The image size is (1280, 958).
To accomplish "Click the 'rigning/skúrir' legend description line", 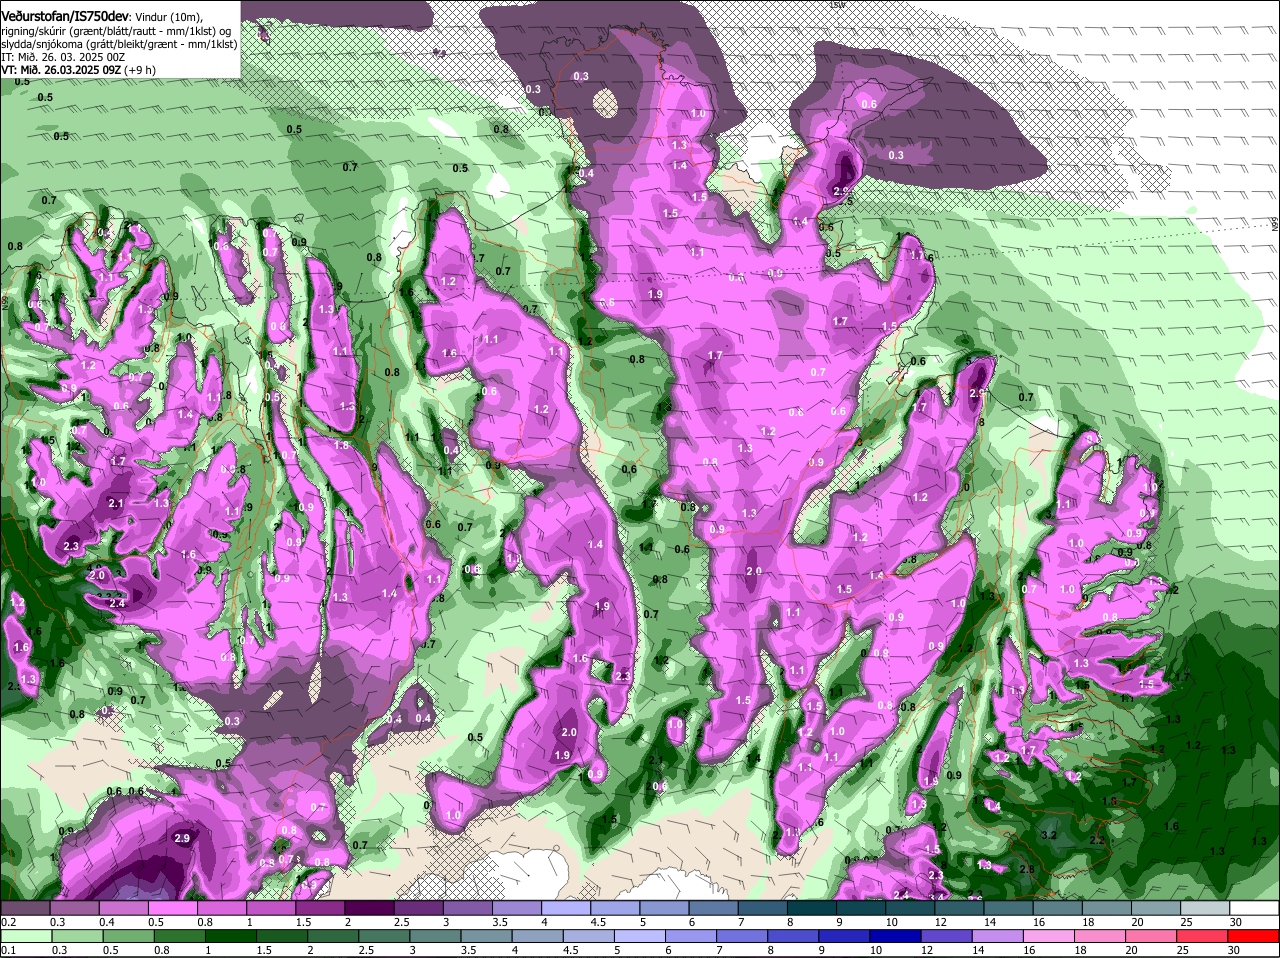I will [116, 31].
